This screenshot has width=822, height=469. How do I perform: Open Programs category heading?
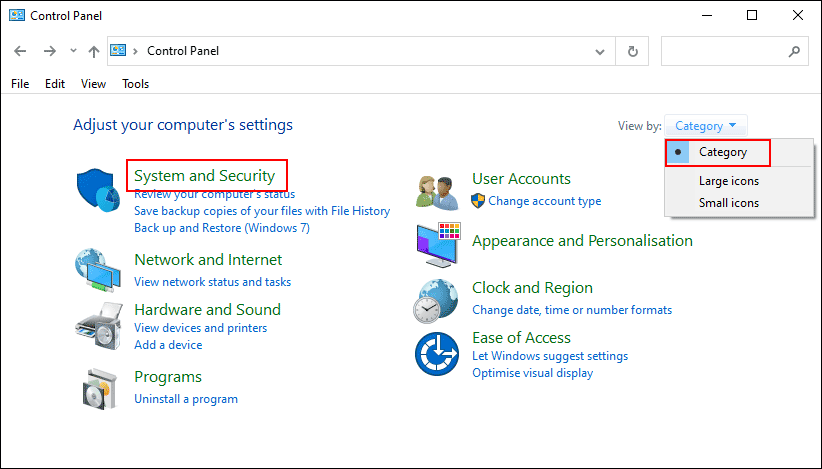[x=168, y=377]
